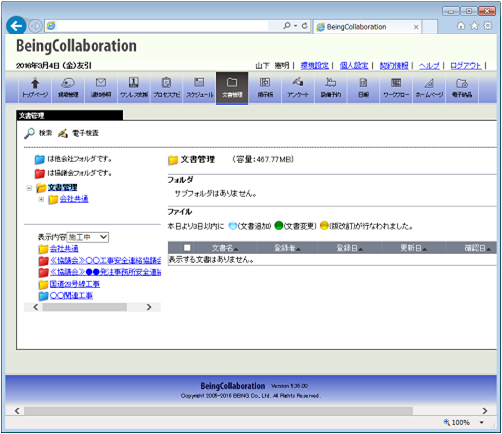Open the 表示内容 施工中 dropdown
502x434 pixels.
pyautogui.click(x=88, y=237)
